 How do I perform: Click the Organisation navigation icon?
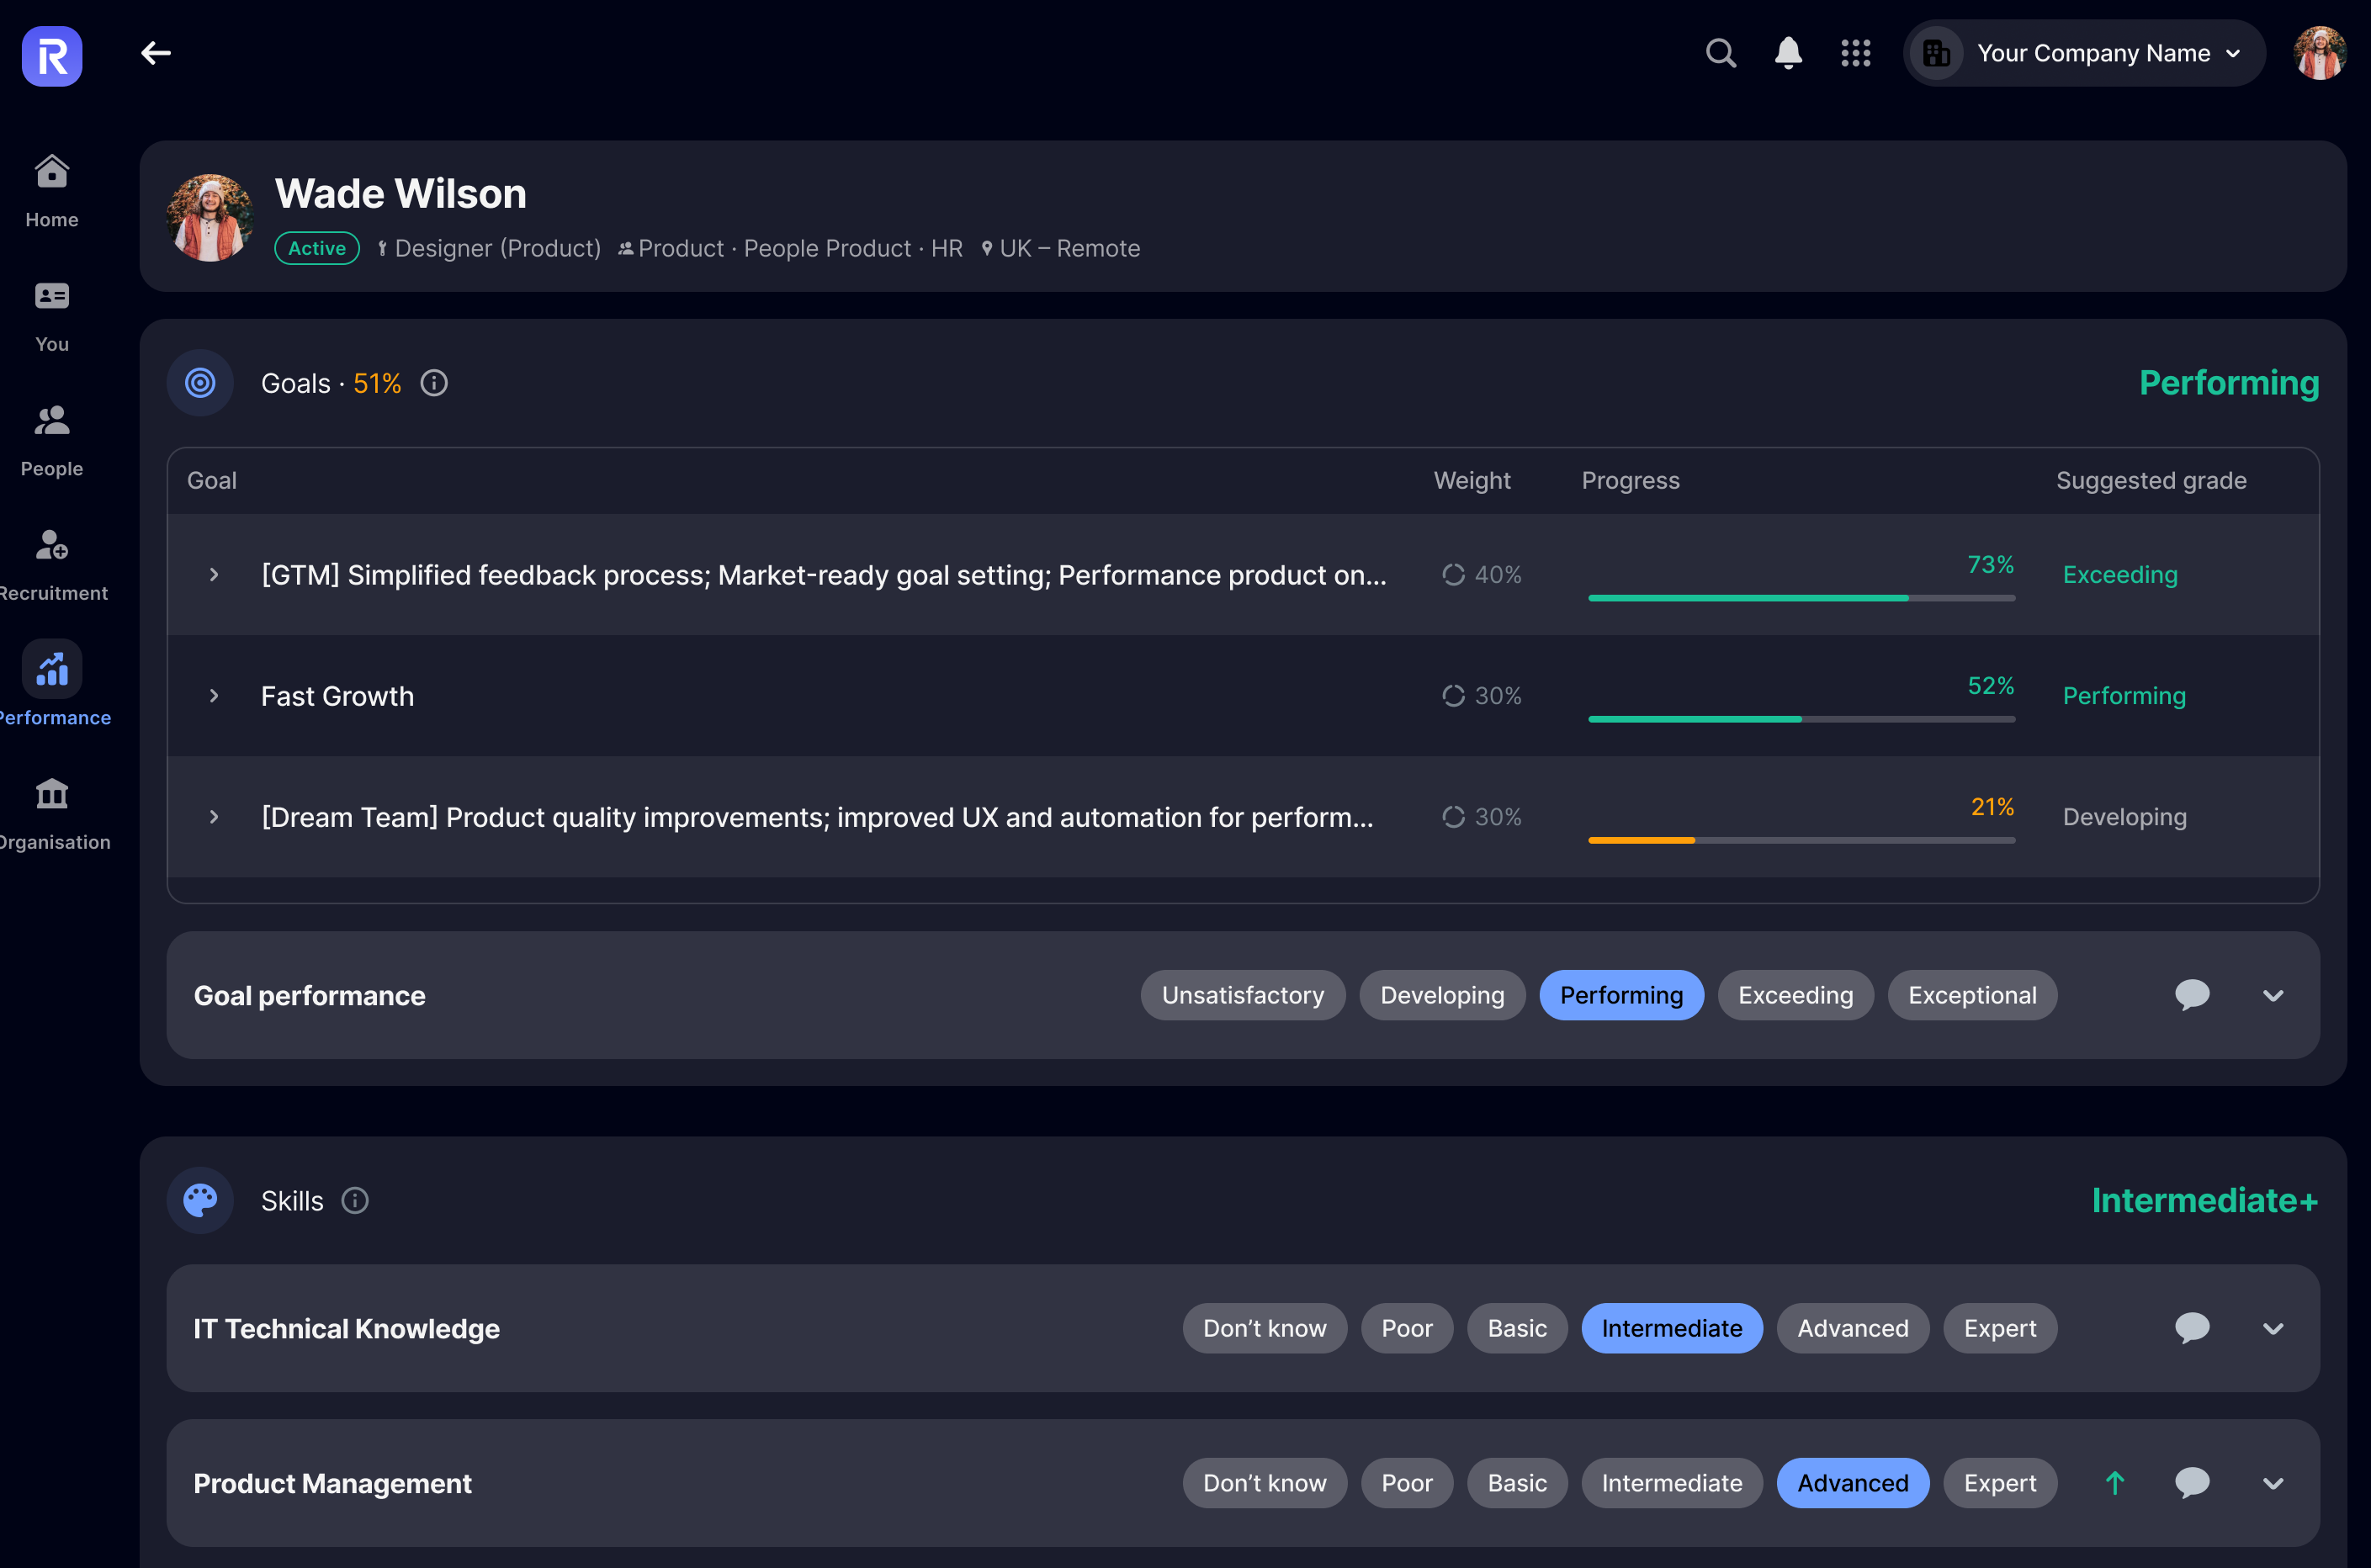(52, 792)
